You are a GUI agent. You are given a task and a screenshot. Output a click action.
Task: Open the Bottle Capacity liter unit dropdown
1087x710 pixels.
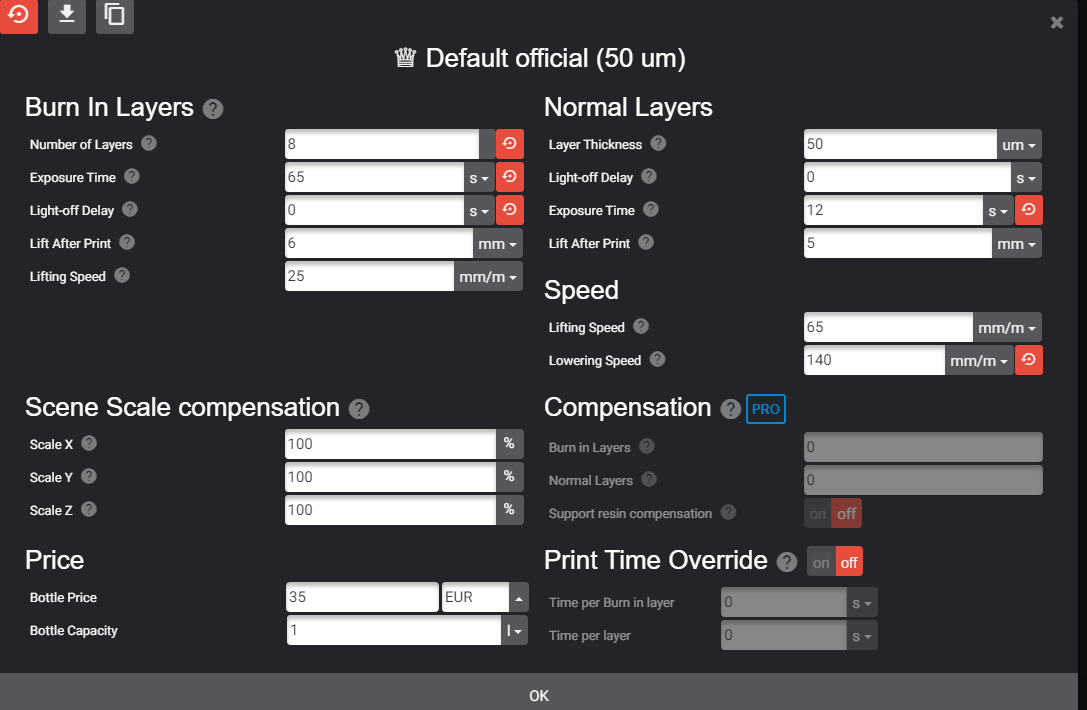tap(514, 631)
